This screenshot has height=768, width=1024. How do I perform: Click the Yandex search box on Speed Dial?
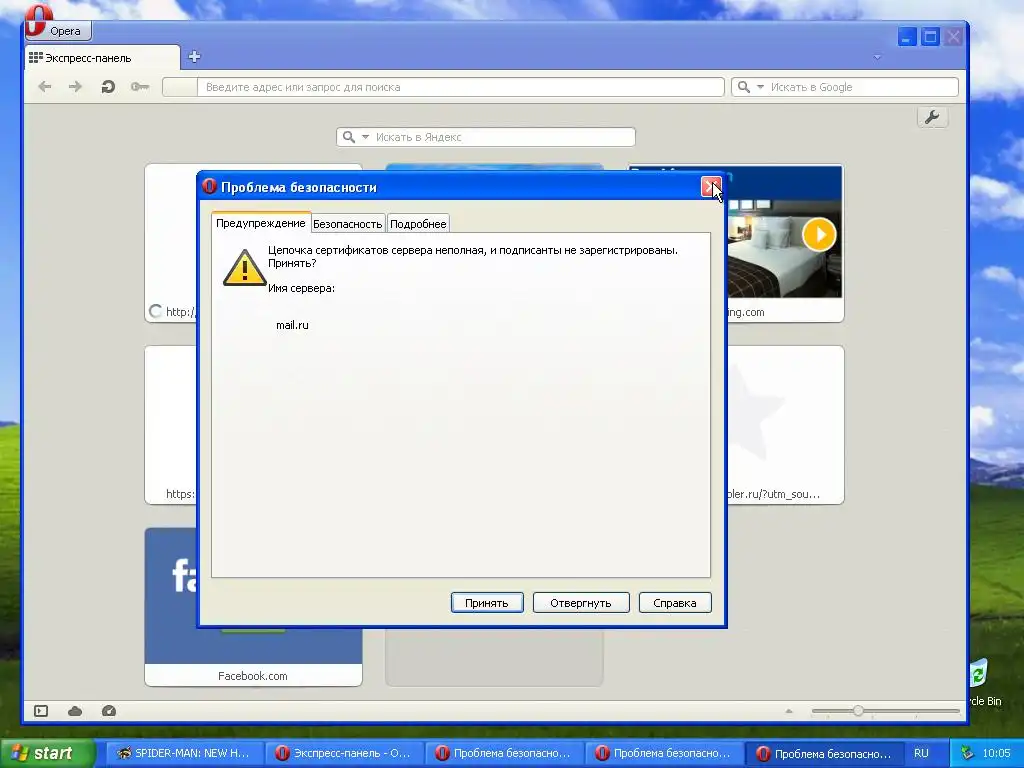[x=486, y=137]
